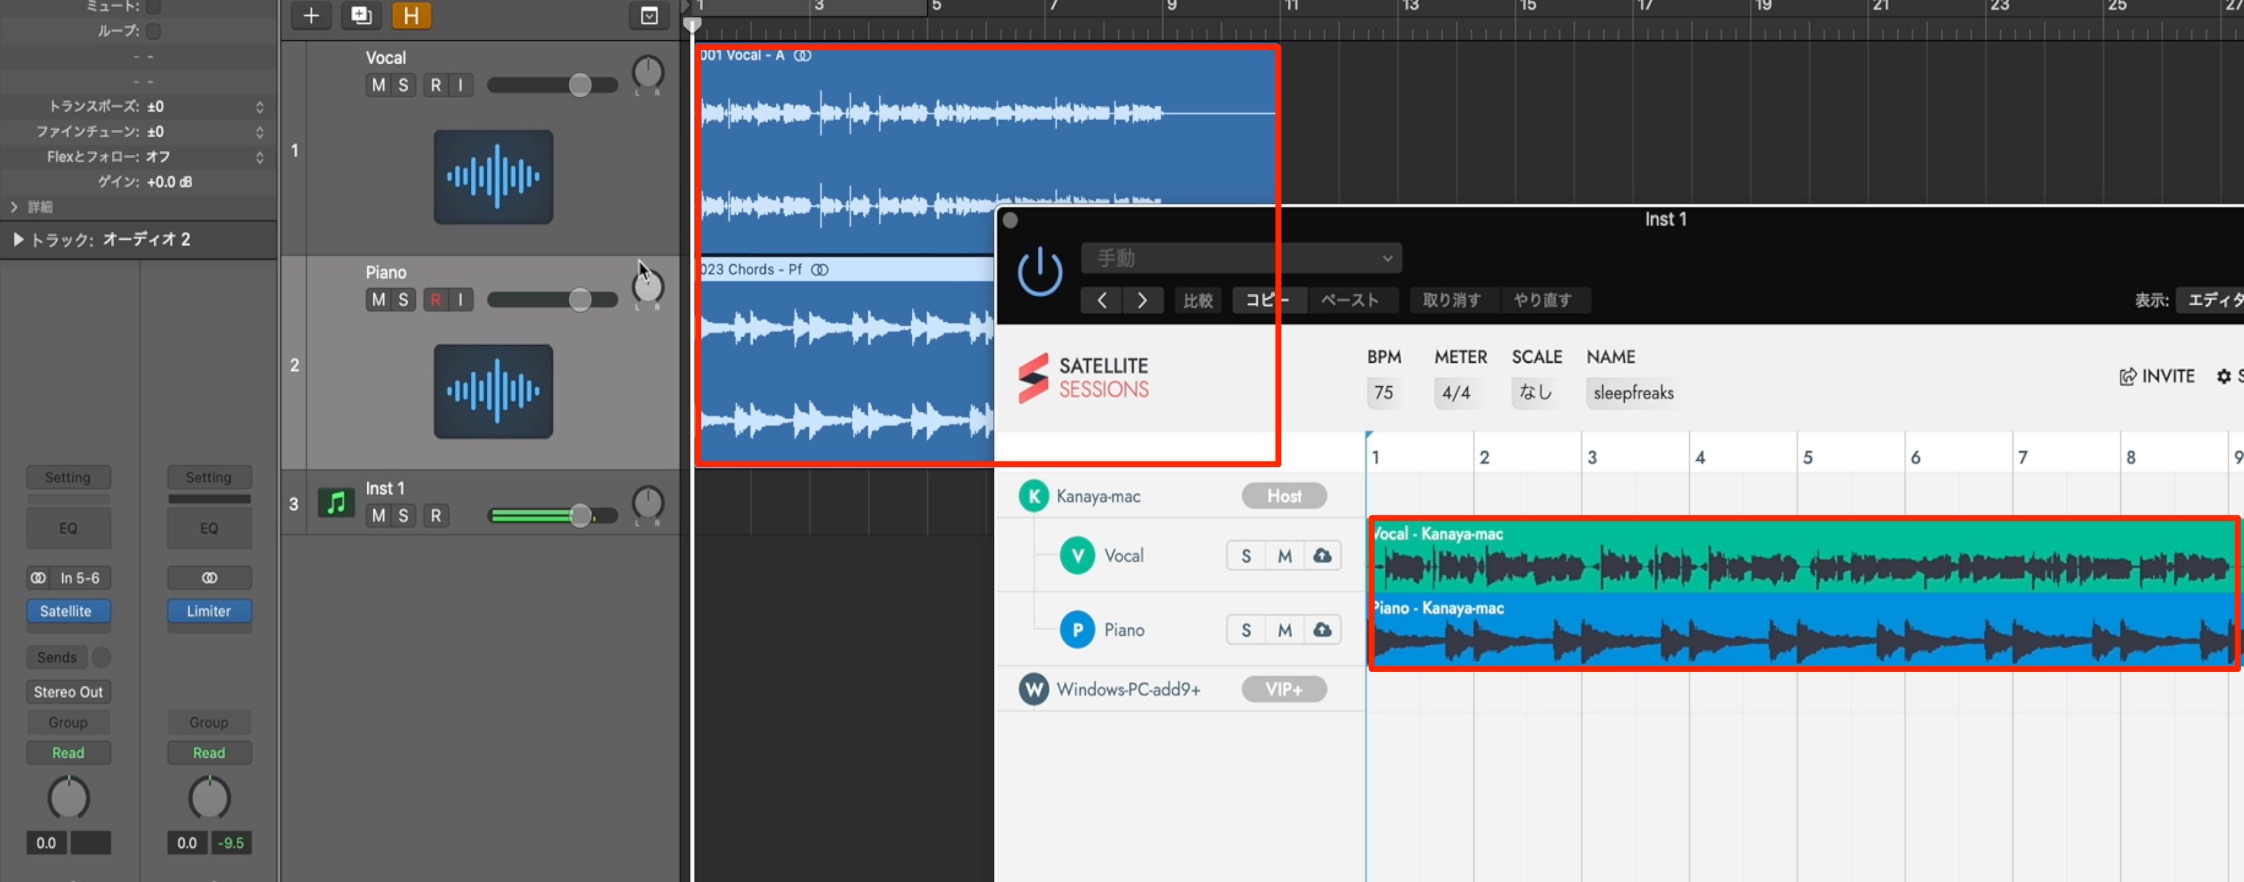Download Piano stem with cloud icon
The width and height of the screenshot is (2244, 882).
[1322, 630]
